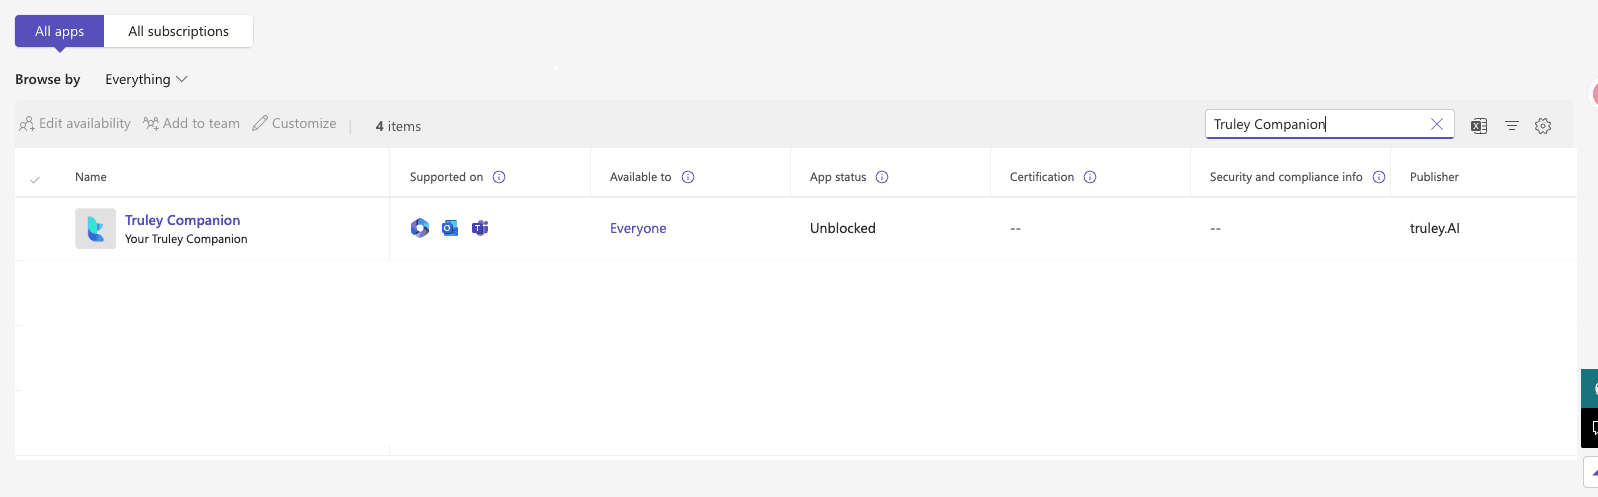Open the Truley Companion app link
This screenshot has width=1598, height=497.
182,220
